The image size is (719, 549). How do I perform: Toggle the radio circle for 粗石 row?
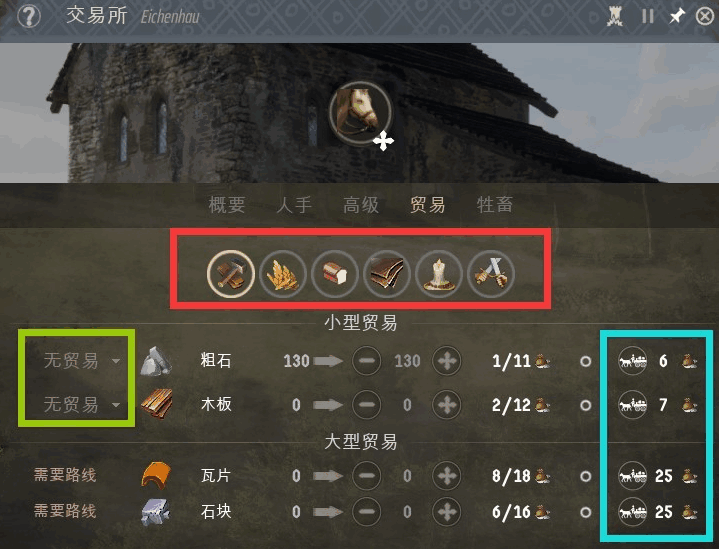click(x=585, y=361)
